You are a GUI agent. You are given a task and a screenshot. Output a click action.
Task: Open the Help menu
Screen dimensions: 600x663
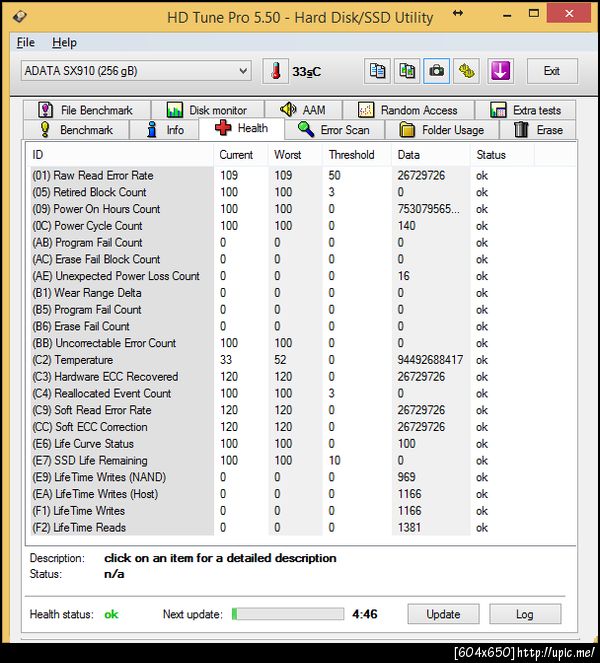click(x=64, y=43)
